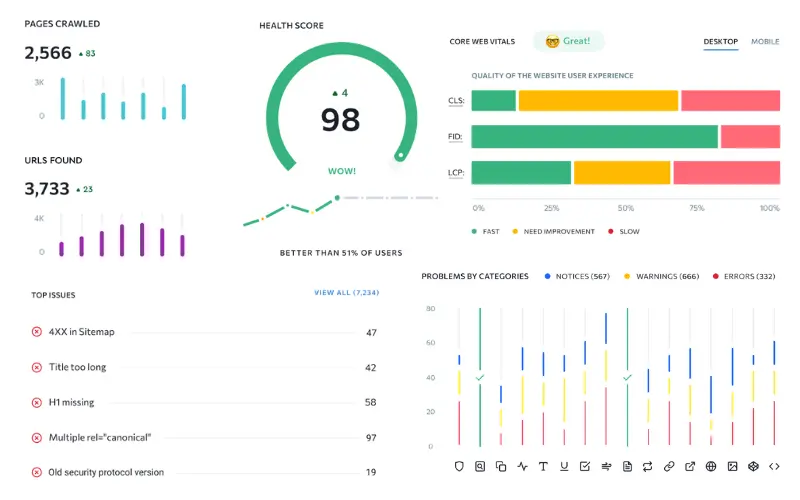Toggle the Slow legend item
Image resolution: width=800 pixels, height=500 pixels.
tap(623, 232)
